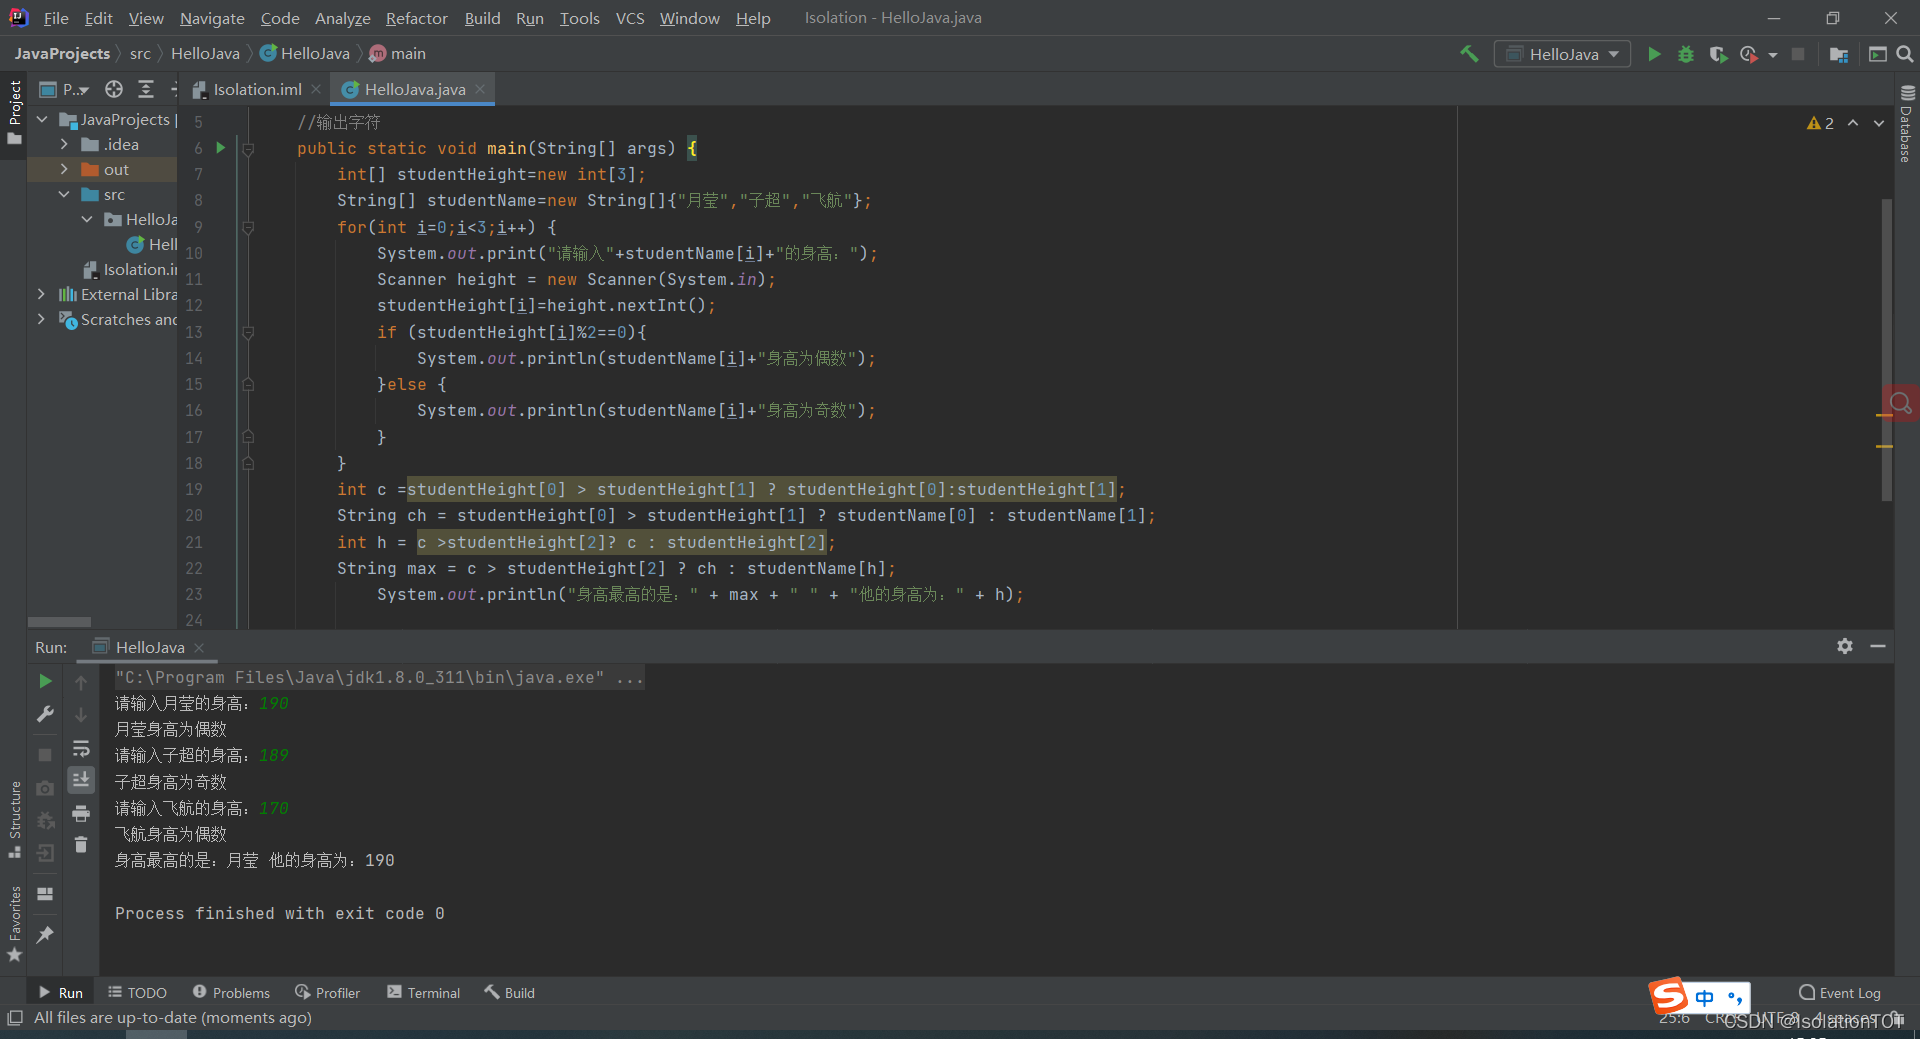This screenshot has width=1920, height=1039.
Task: Clear console output with trash icon
Action: tap(81, 845)
